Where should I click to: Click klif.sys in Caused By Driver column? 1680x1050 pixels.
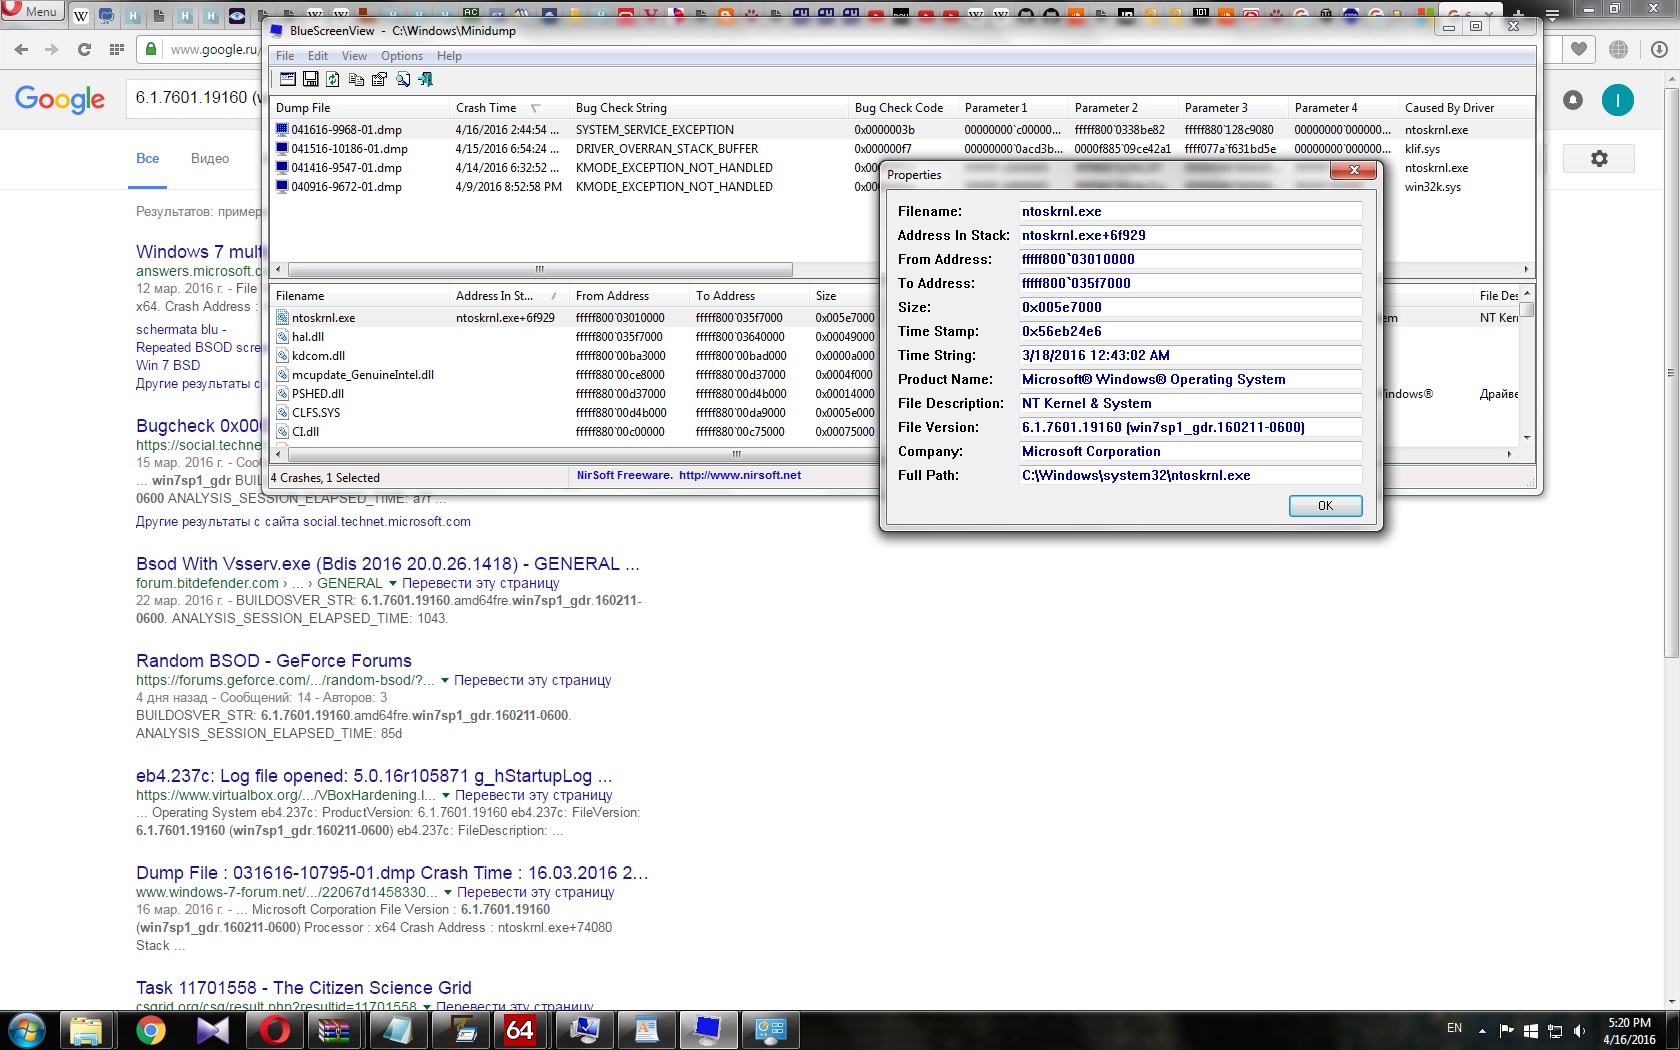tap(1422, 149)
